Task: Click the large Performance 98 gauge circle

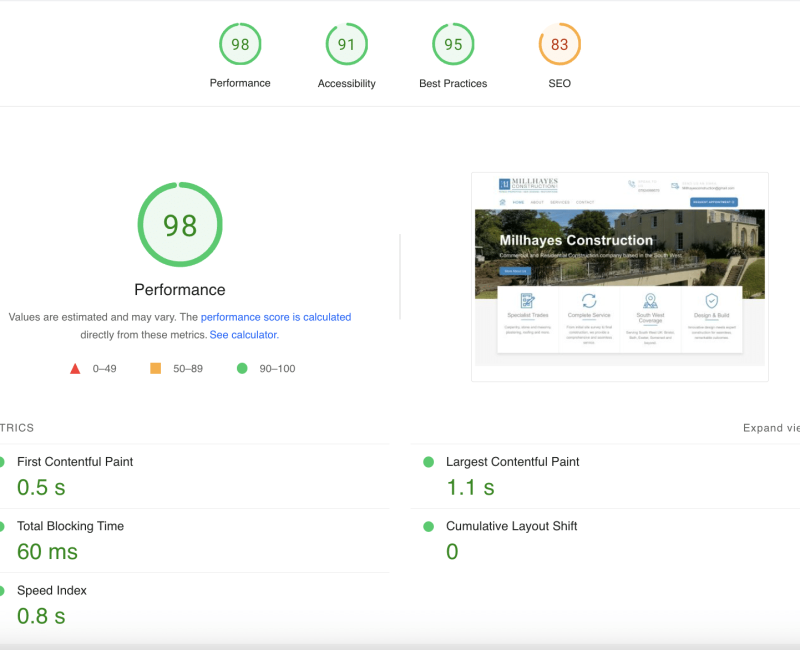Action: 180,225
